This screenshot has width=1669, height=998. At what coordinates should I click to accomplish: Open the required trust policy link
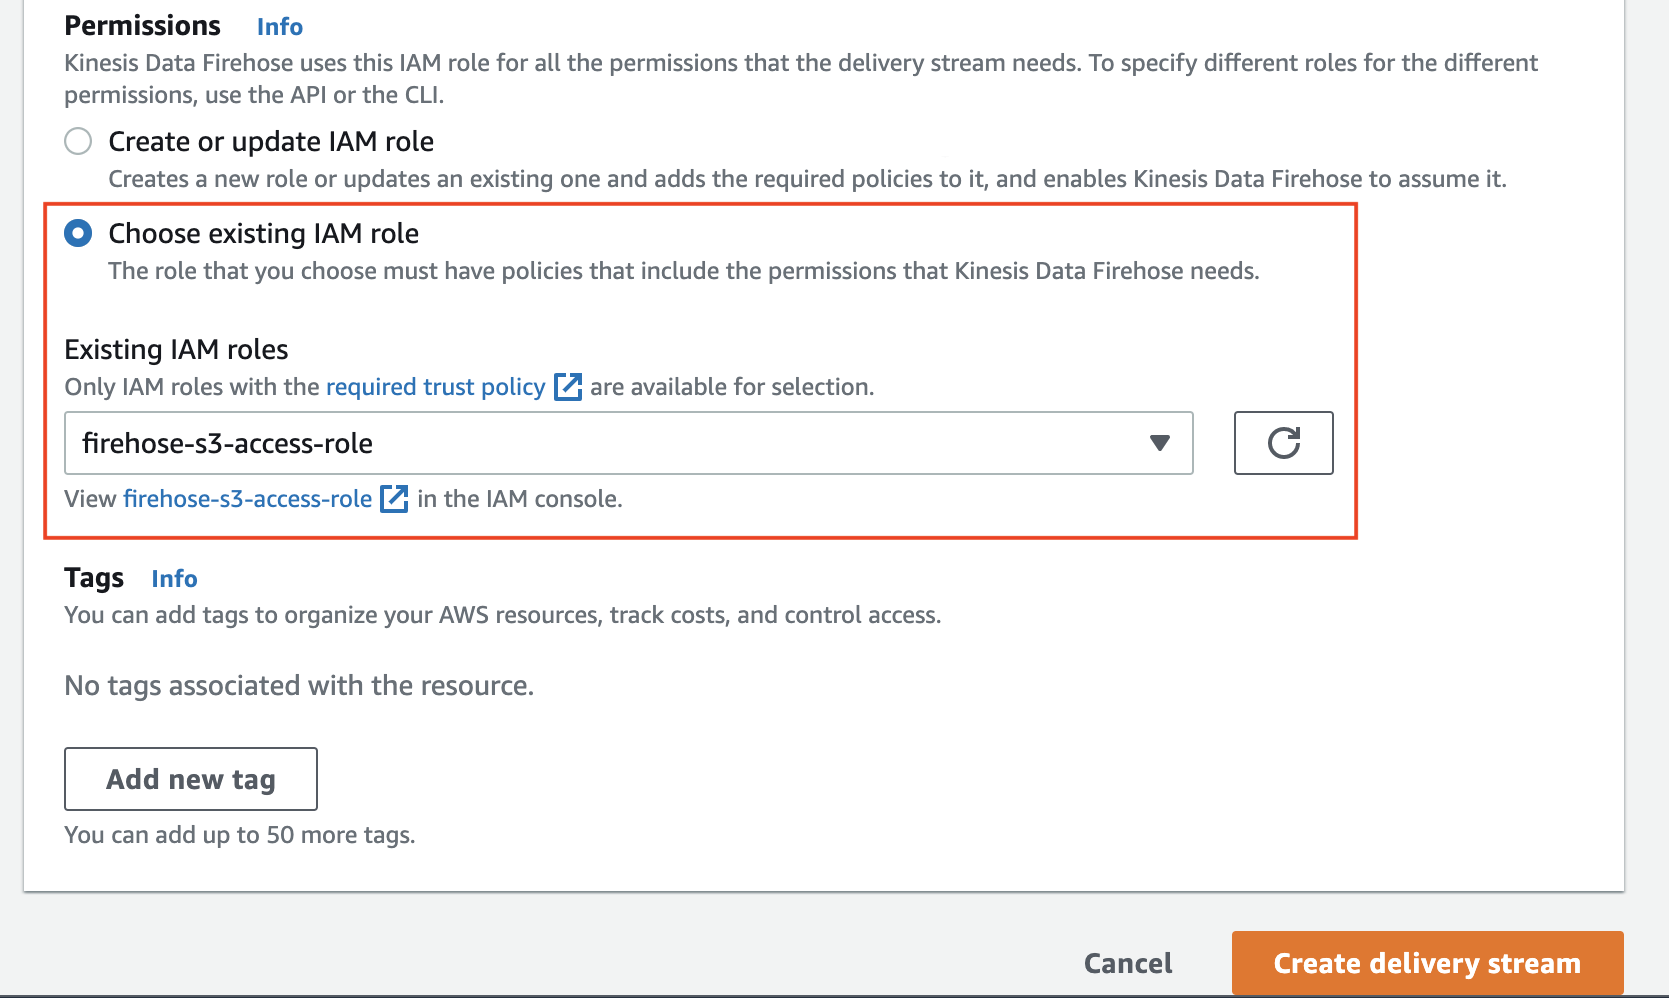436,387
